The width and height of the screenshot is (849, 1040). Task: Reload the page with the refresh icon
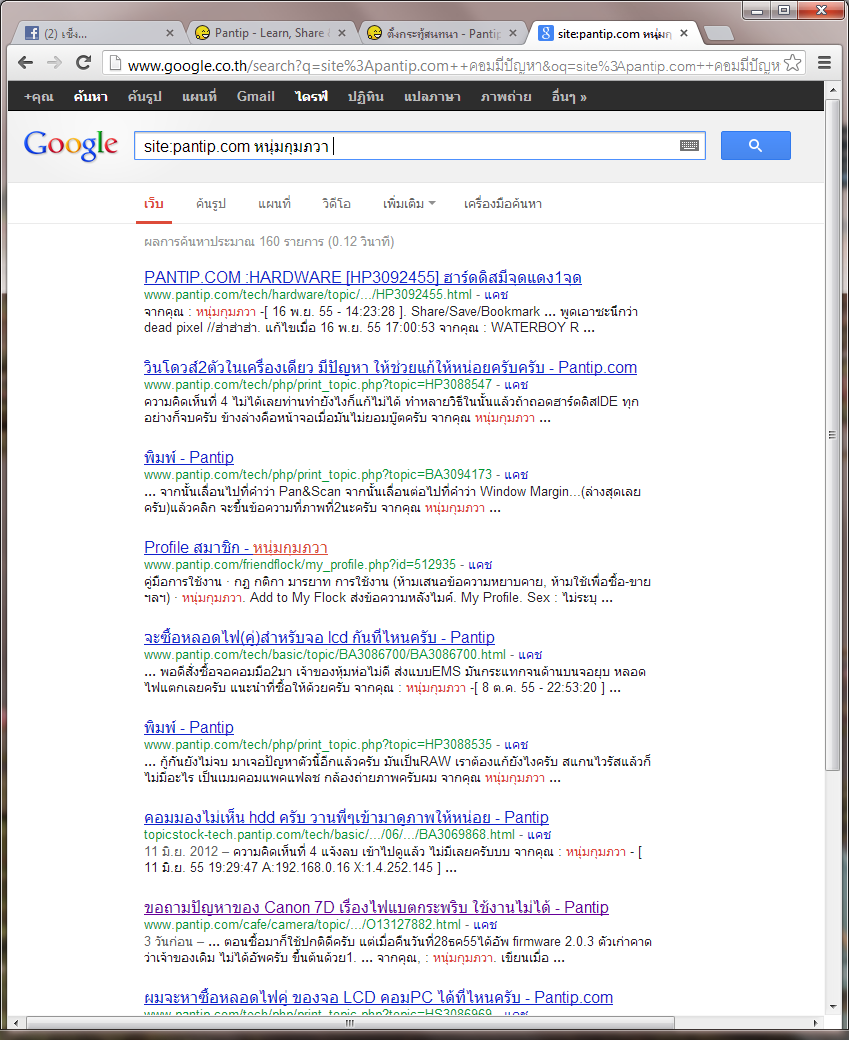[84, 63]
